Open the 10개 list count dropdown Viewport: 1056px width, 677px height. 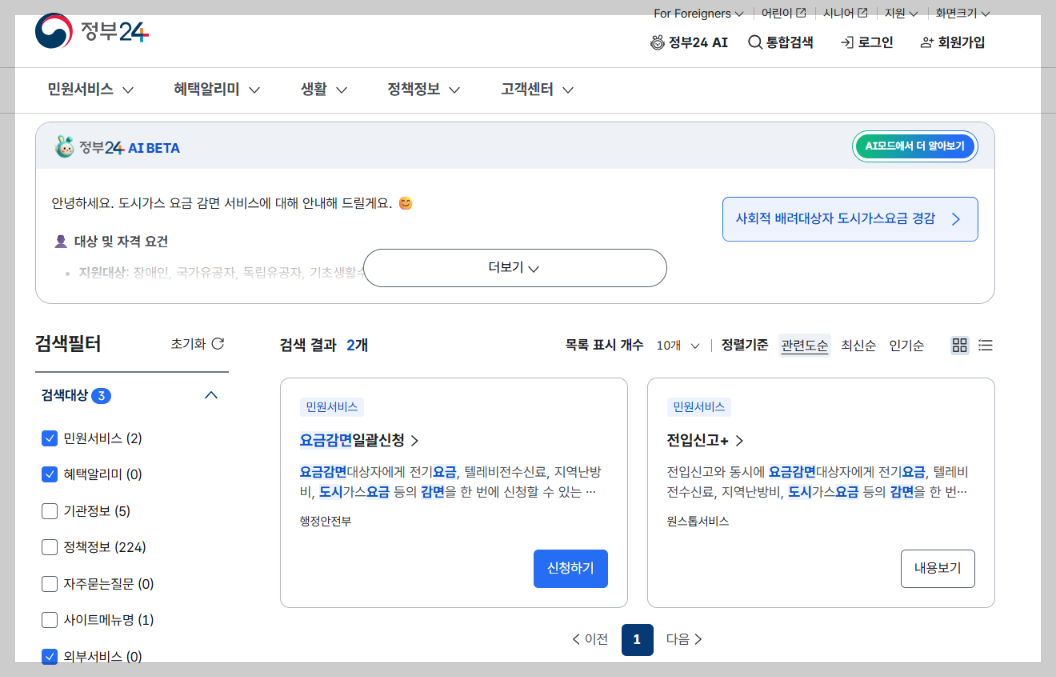[678, 346]
